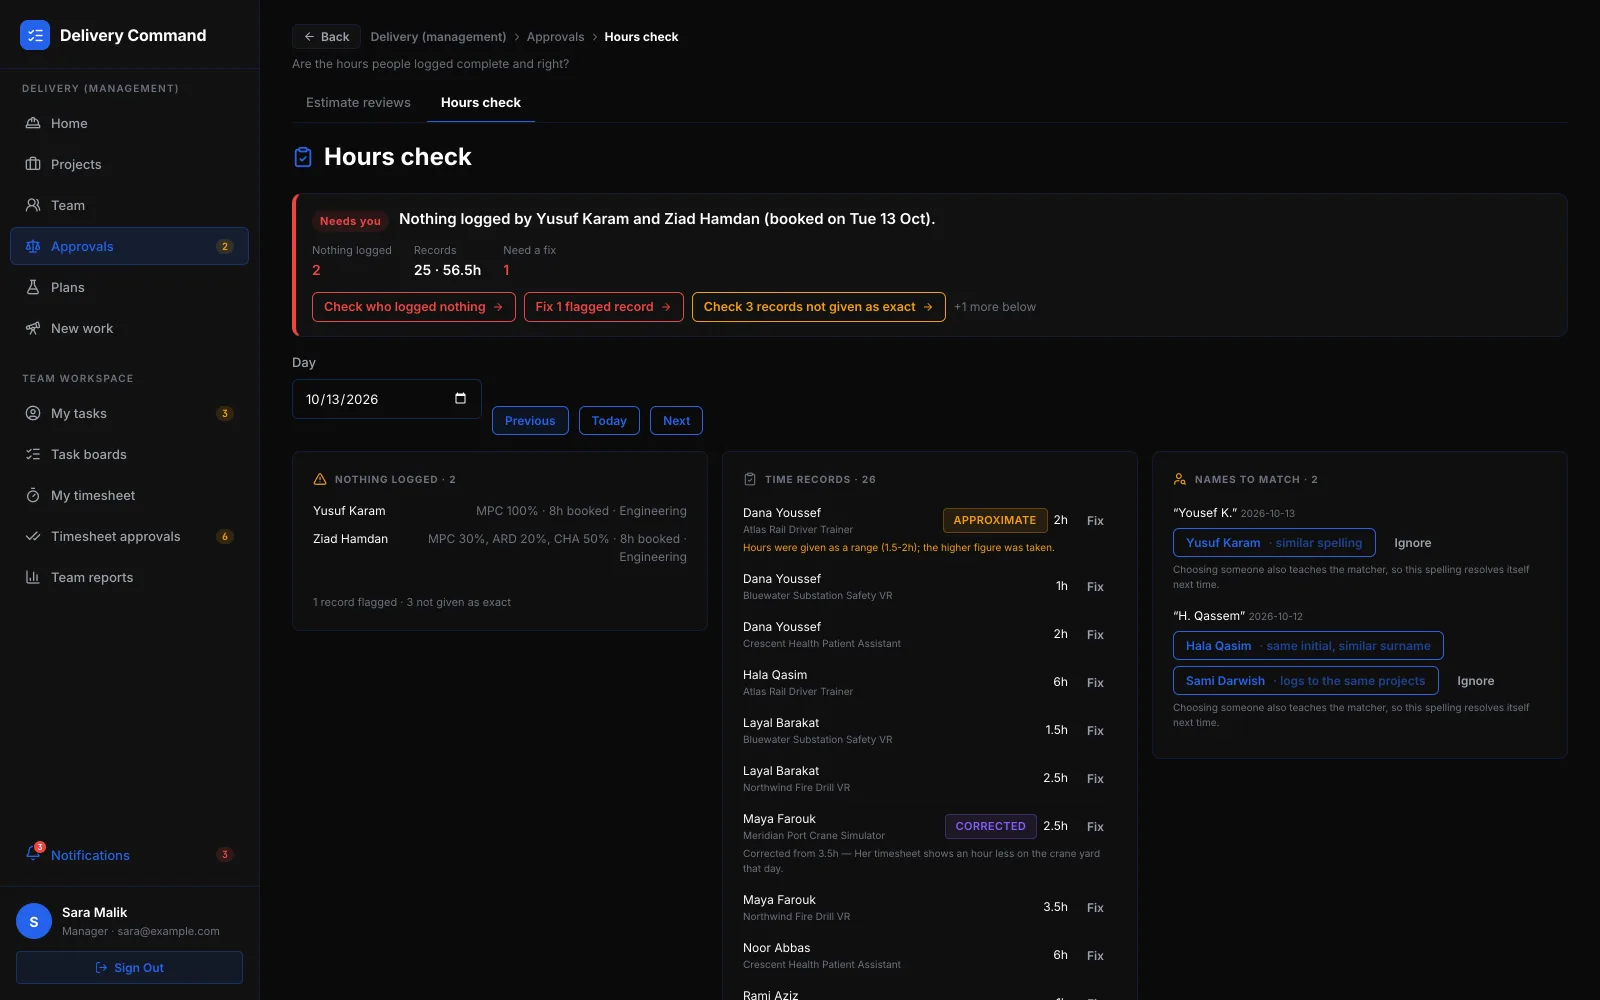Sign out of the account
Image resolution: width=1600 pixels, height=1000 pixels.
(x=129, y=968)
